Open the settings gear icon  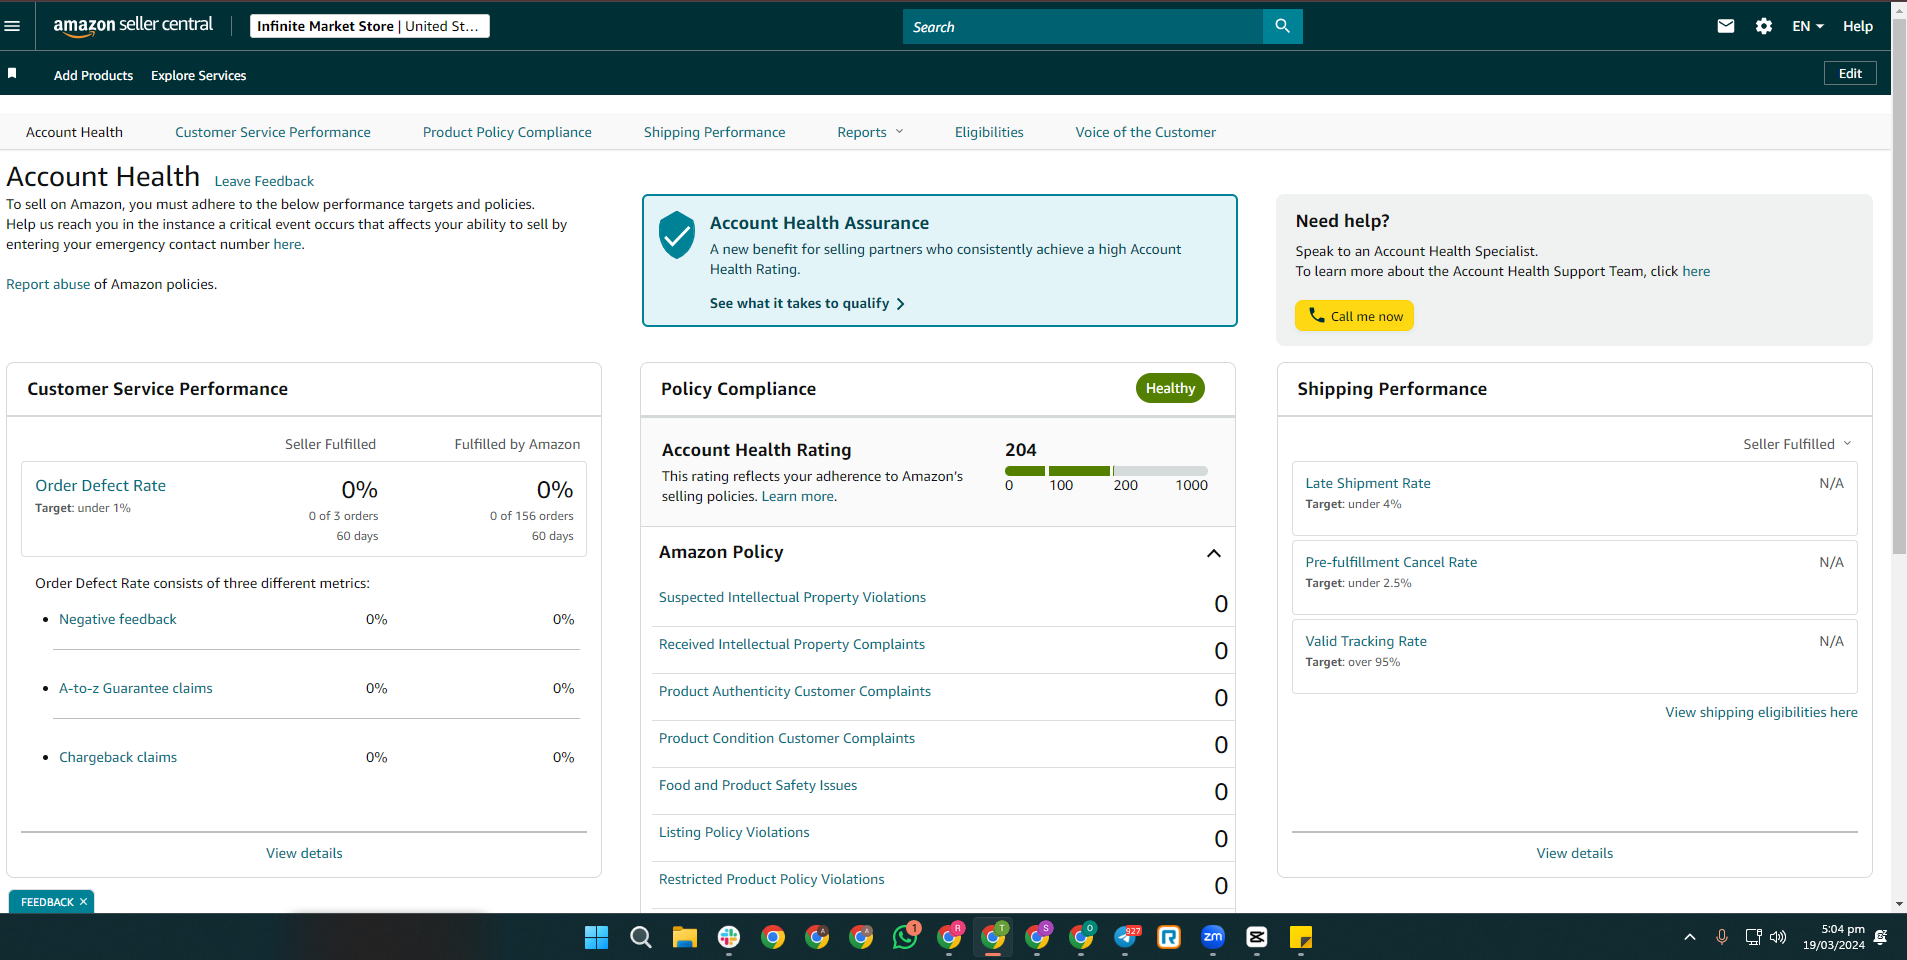[x=1764, y=27]
